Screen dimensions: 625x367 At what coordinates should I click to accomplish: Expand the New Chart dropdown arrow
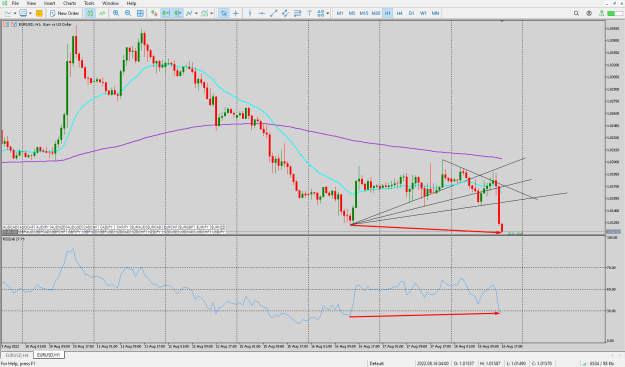point(15,13)
